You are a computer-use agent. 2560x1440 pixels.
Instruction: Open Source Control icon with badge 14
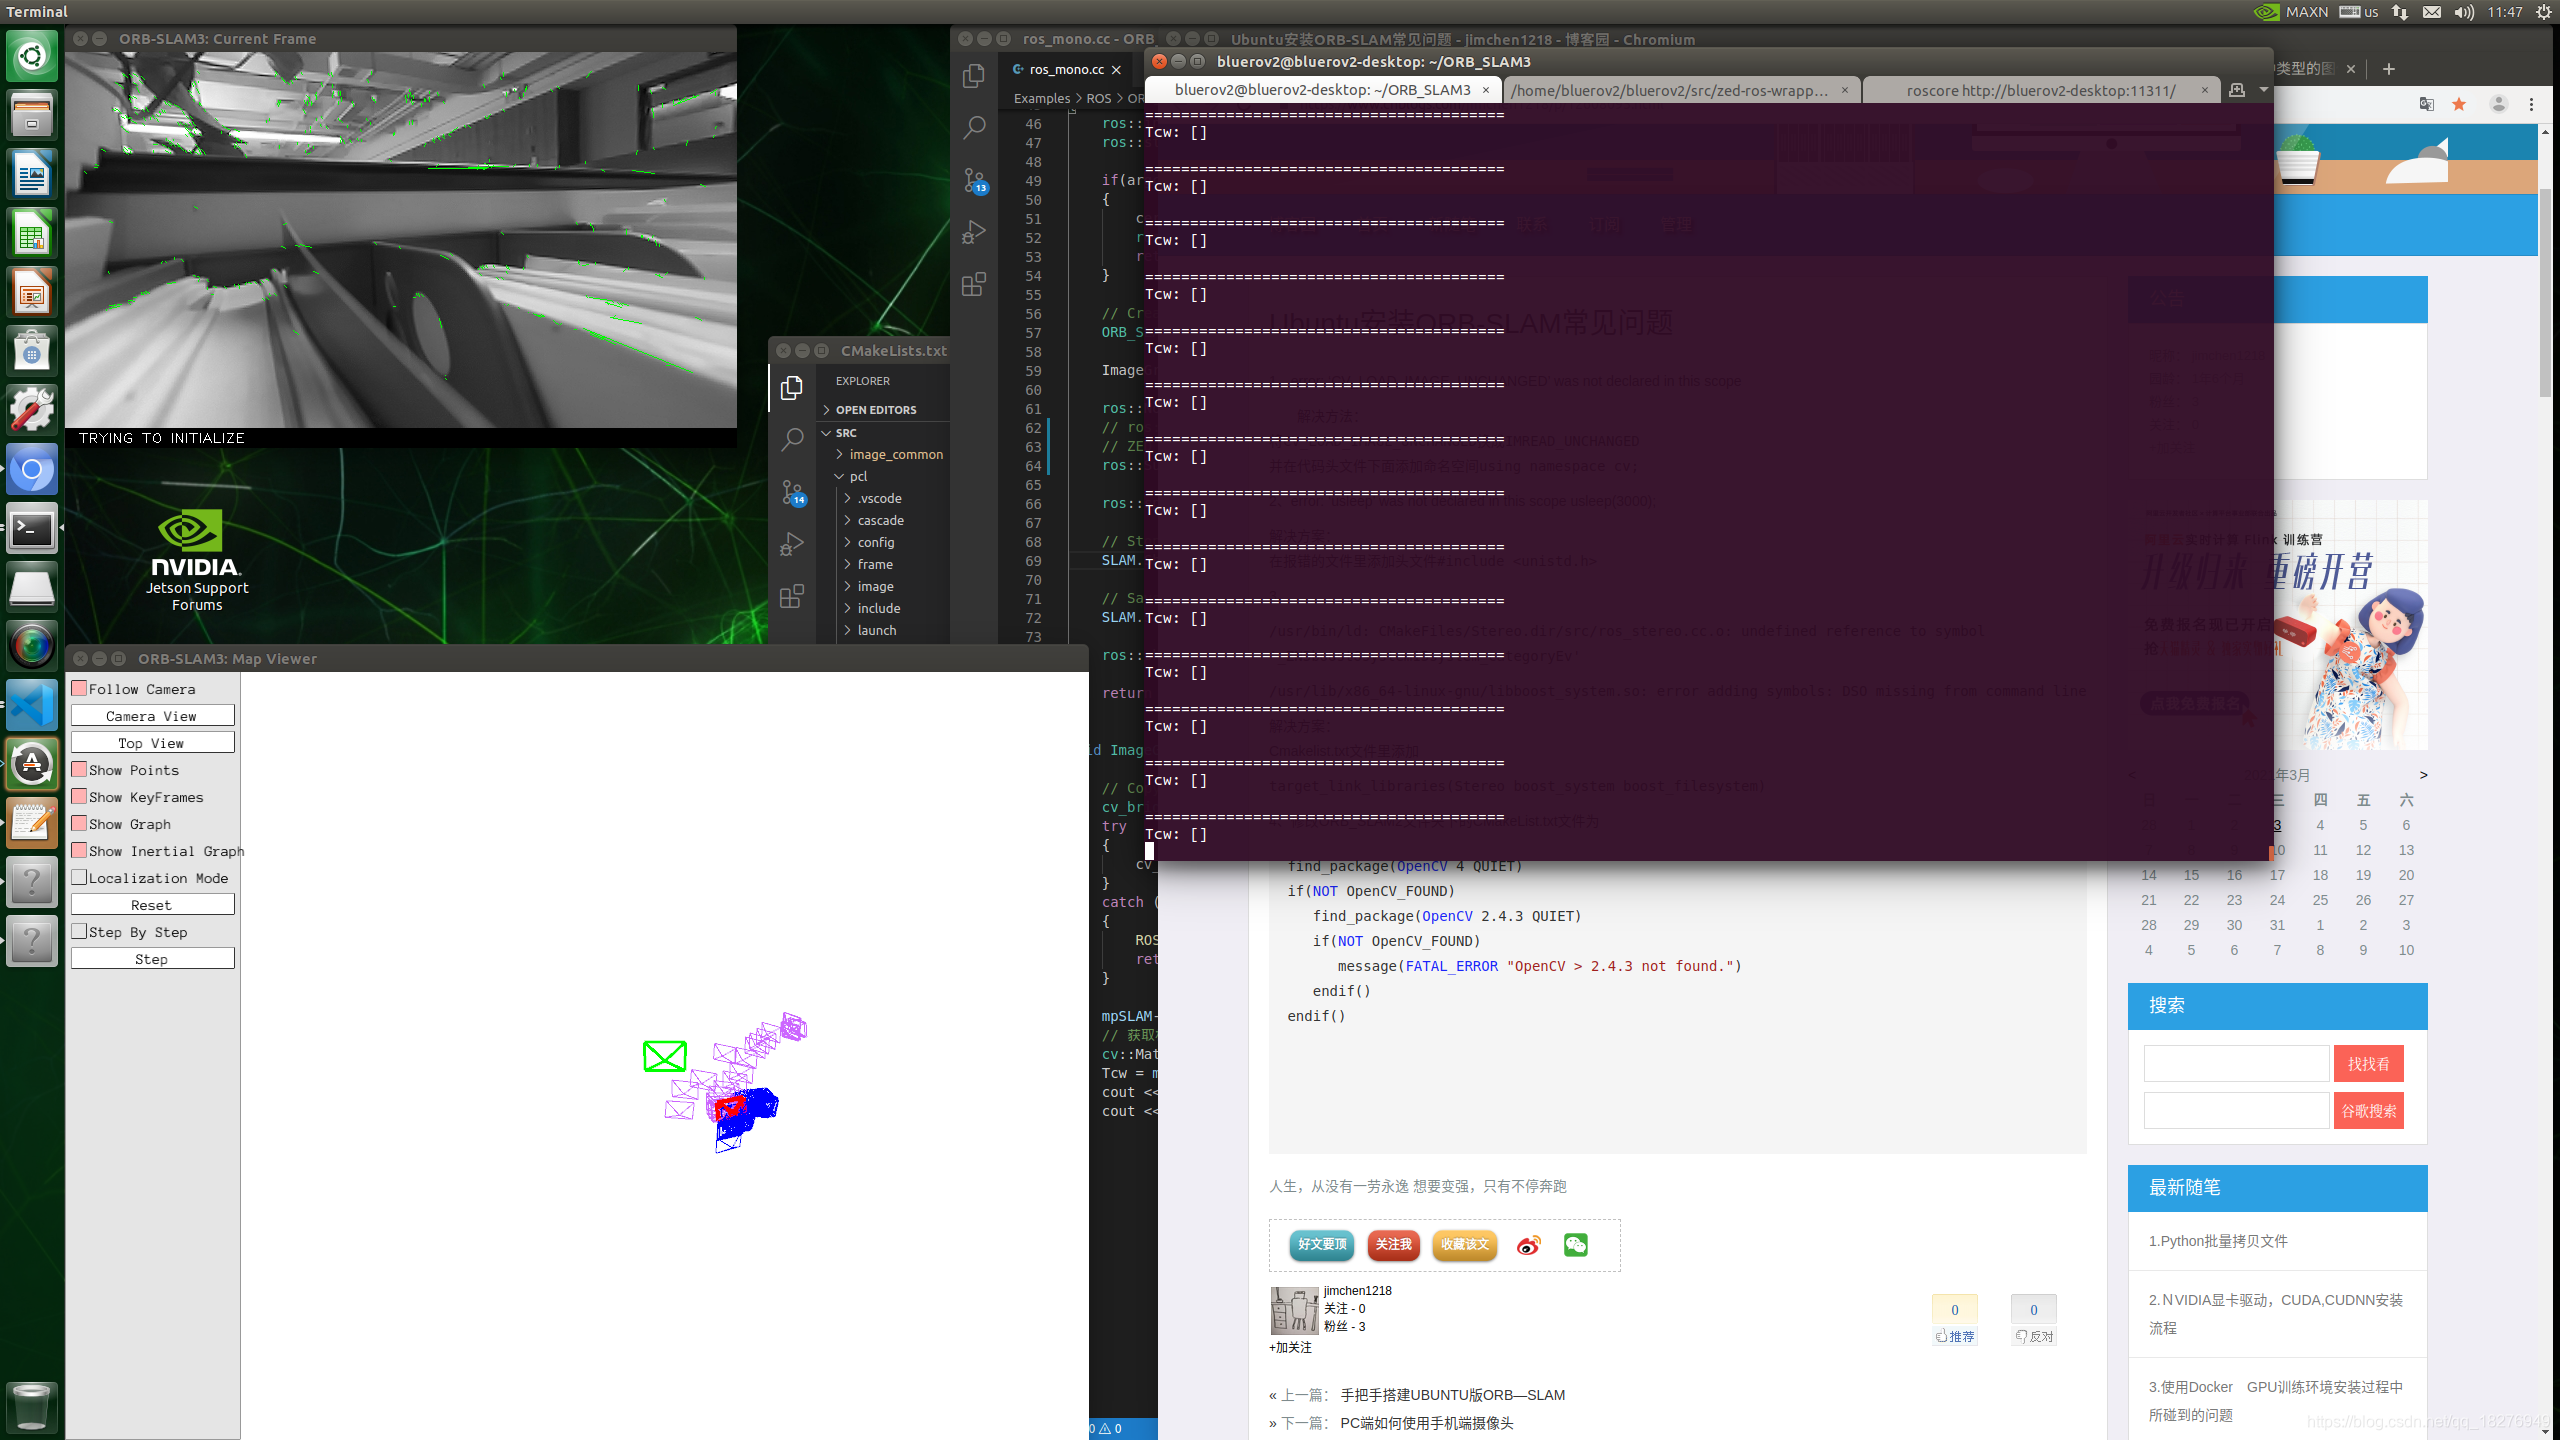point(793,492)
